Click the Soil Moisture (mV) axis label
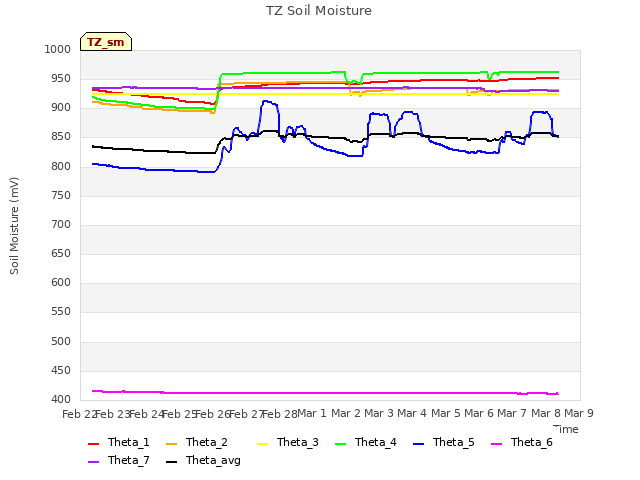 (14, 226)
